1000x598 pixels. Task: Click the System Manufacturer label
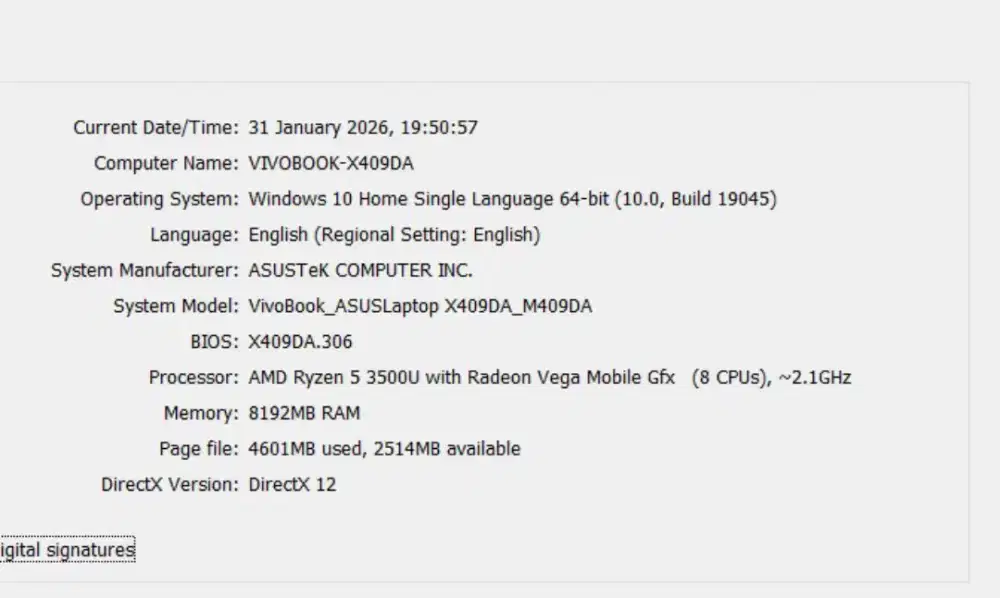pyautogui.click(x=144, y=271)
